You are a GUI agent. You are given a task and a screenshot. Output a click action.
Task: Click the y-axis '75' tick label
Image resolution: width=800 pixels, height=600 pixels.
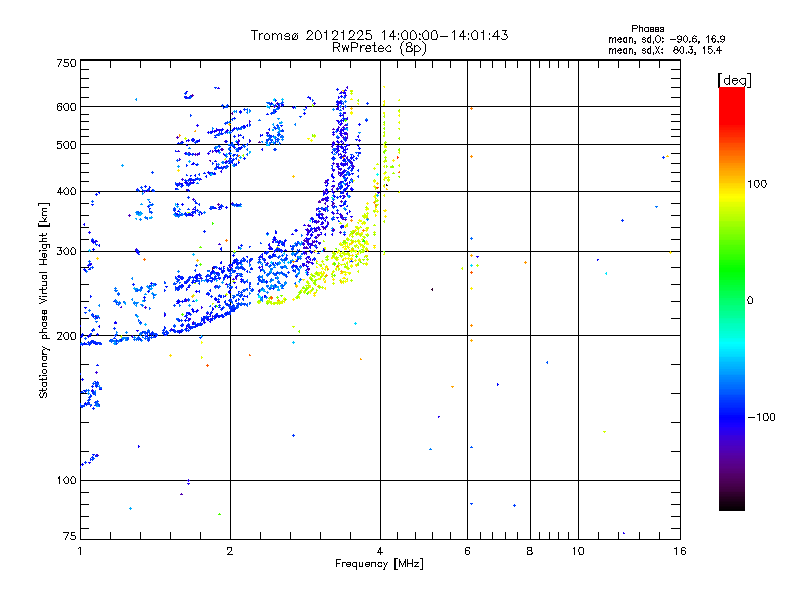[x=70, y=536]
